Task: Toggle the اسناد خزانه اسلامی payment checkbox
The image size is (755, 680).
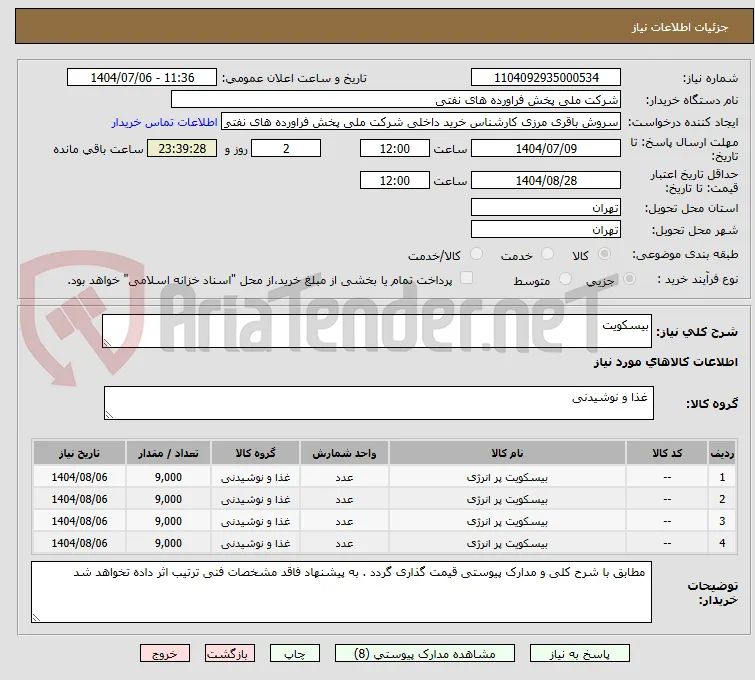Action: tap(467, 278)
